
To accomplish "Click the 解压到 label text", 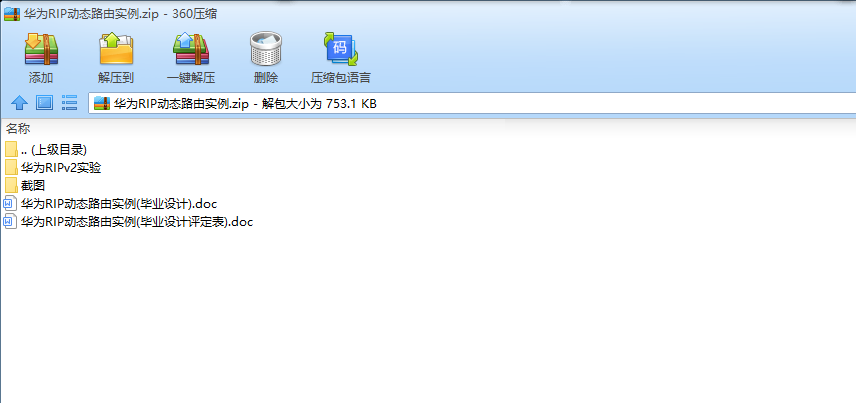I will tap(116, 78).
